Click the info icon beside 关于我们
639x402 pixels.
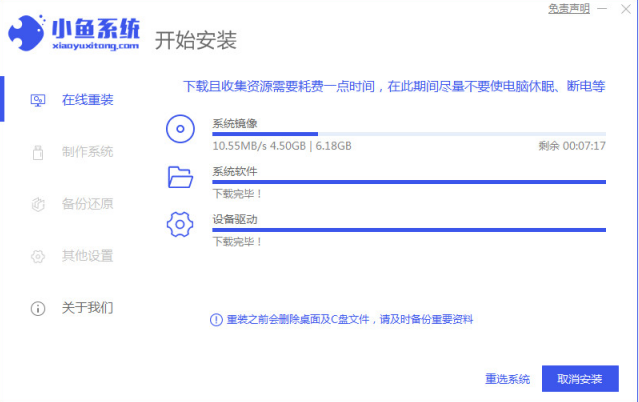pyautogui.click(x=38, y=308)
